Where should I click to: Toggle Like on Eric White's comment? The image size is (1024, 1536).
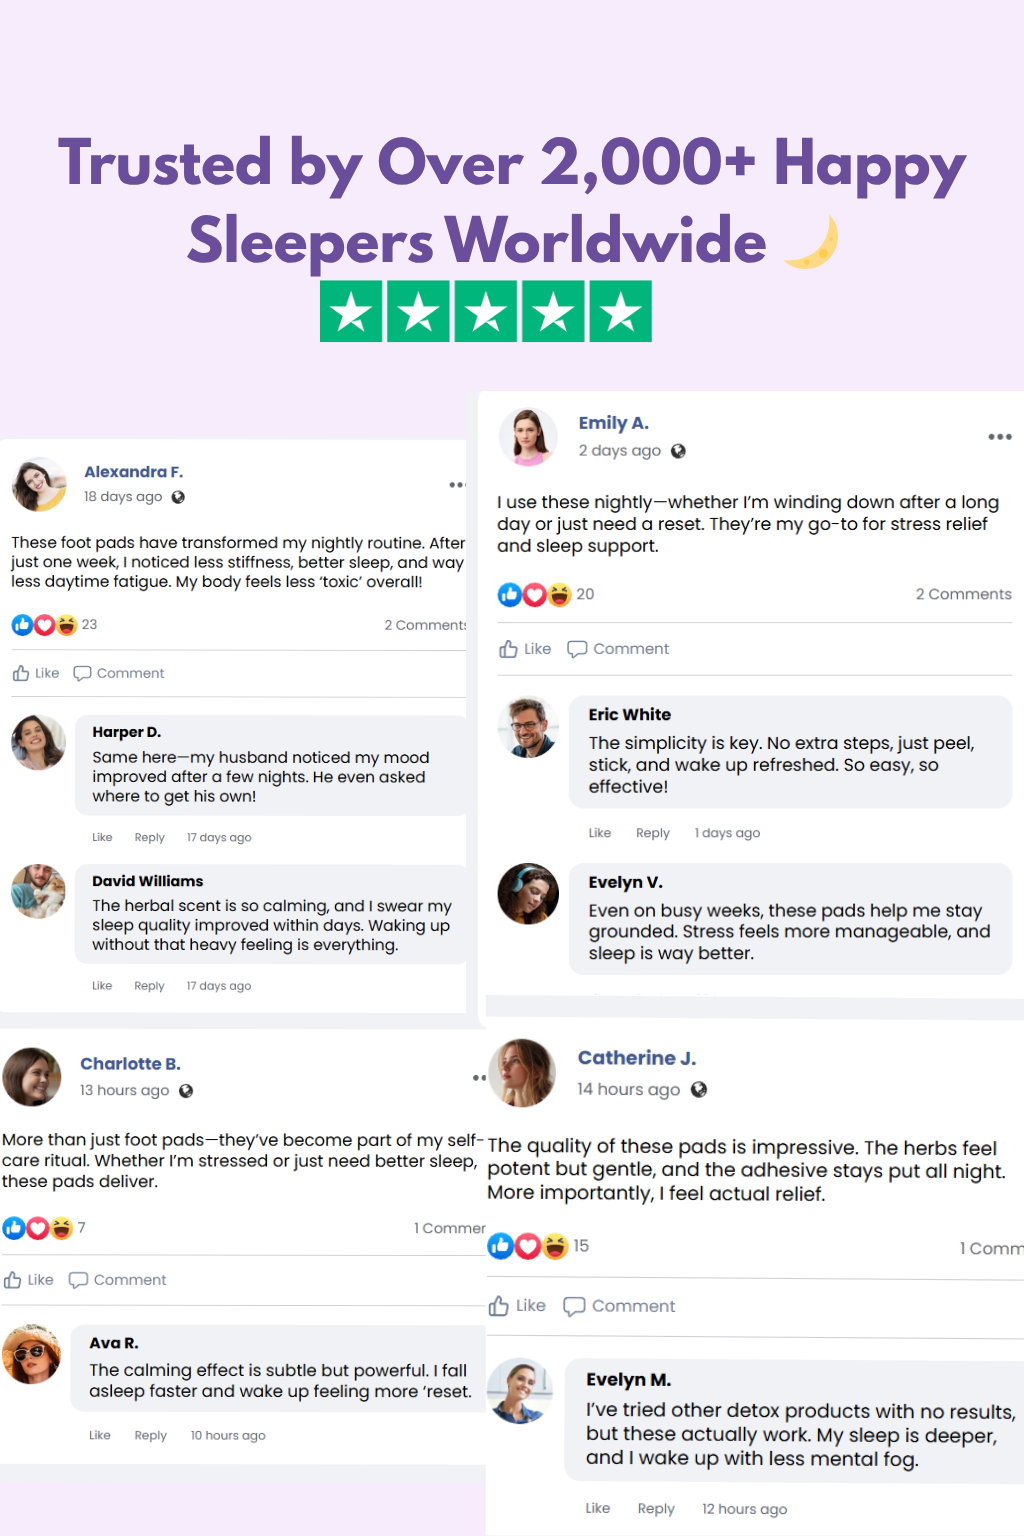coord(600,833)
